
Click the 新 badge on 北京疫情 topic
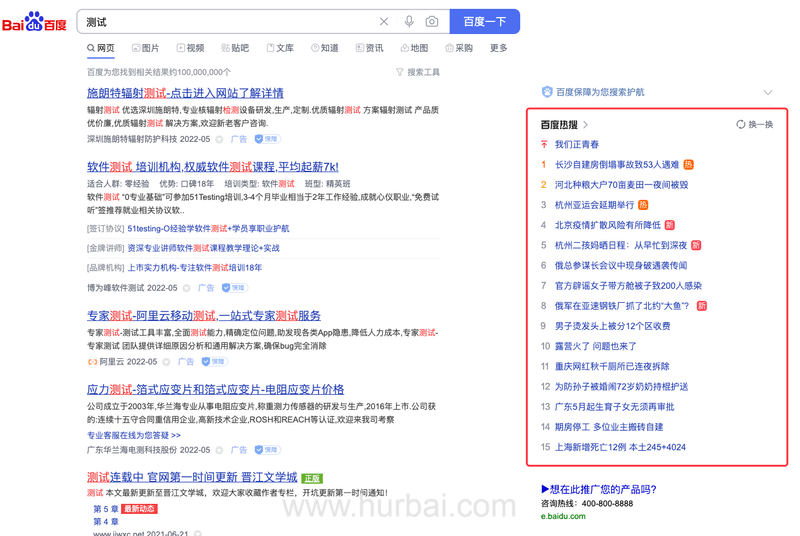tap(670, 225)
